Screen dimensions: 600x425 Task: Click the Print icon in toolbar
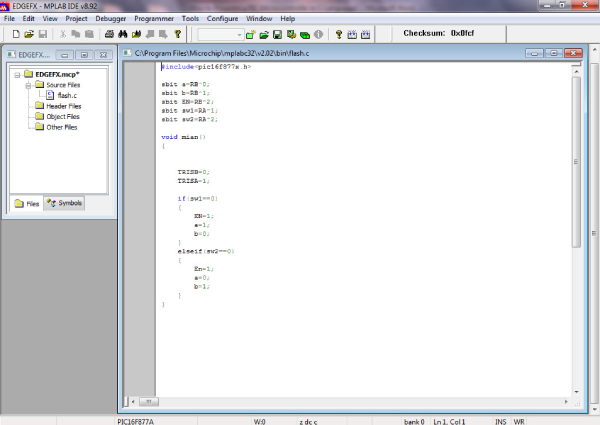(110, 34)
